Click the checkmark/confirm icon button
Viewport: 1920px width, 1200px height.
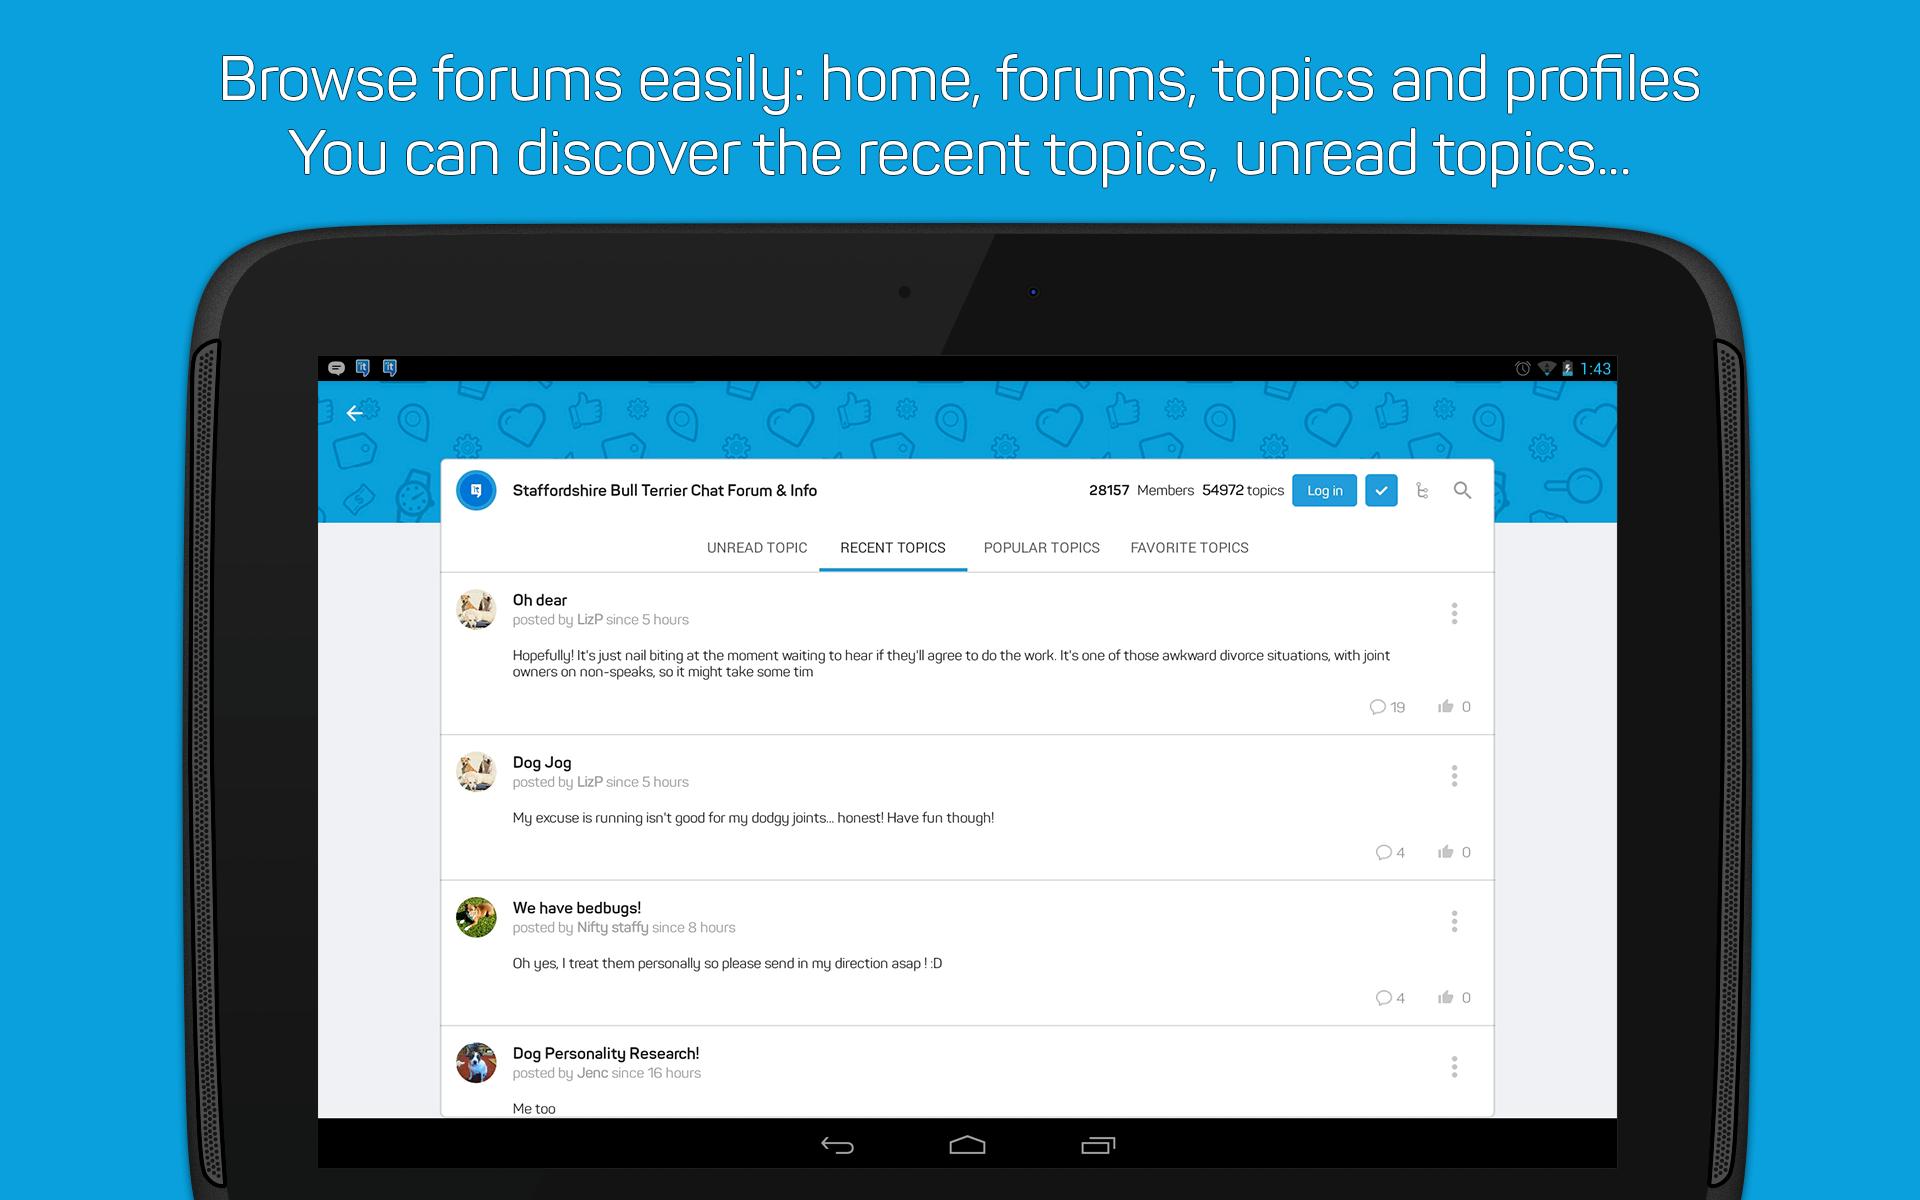click(1382, 491)
